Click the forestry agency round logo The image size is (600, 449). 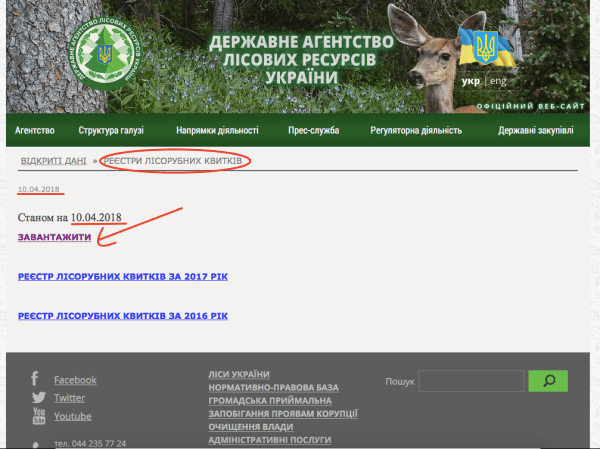104,50
